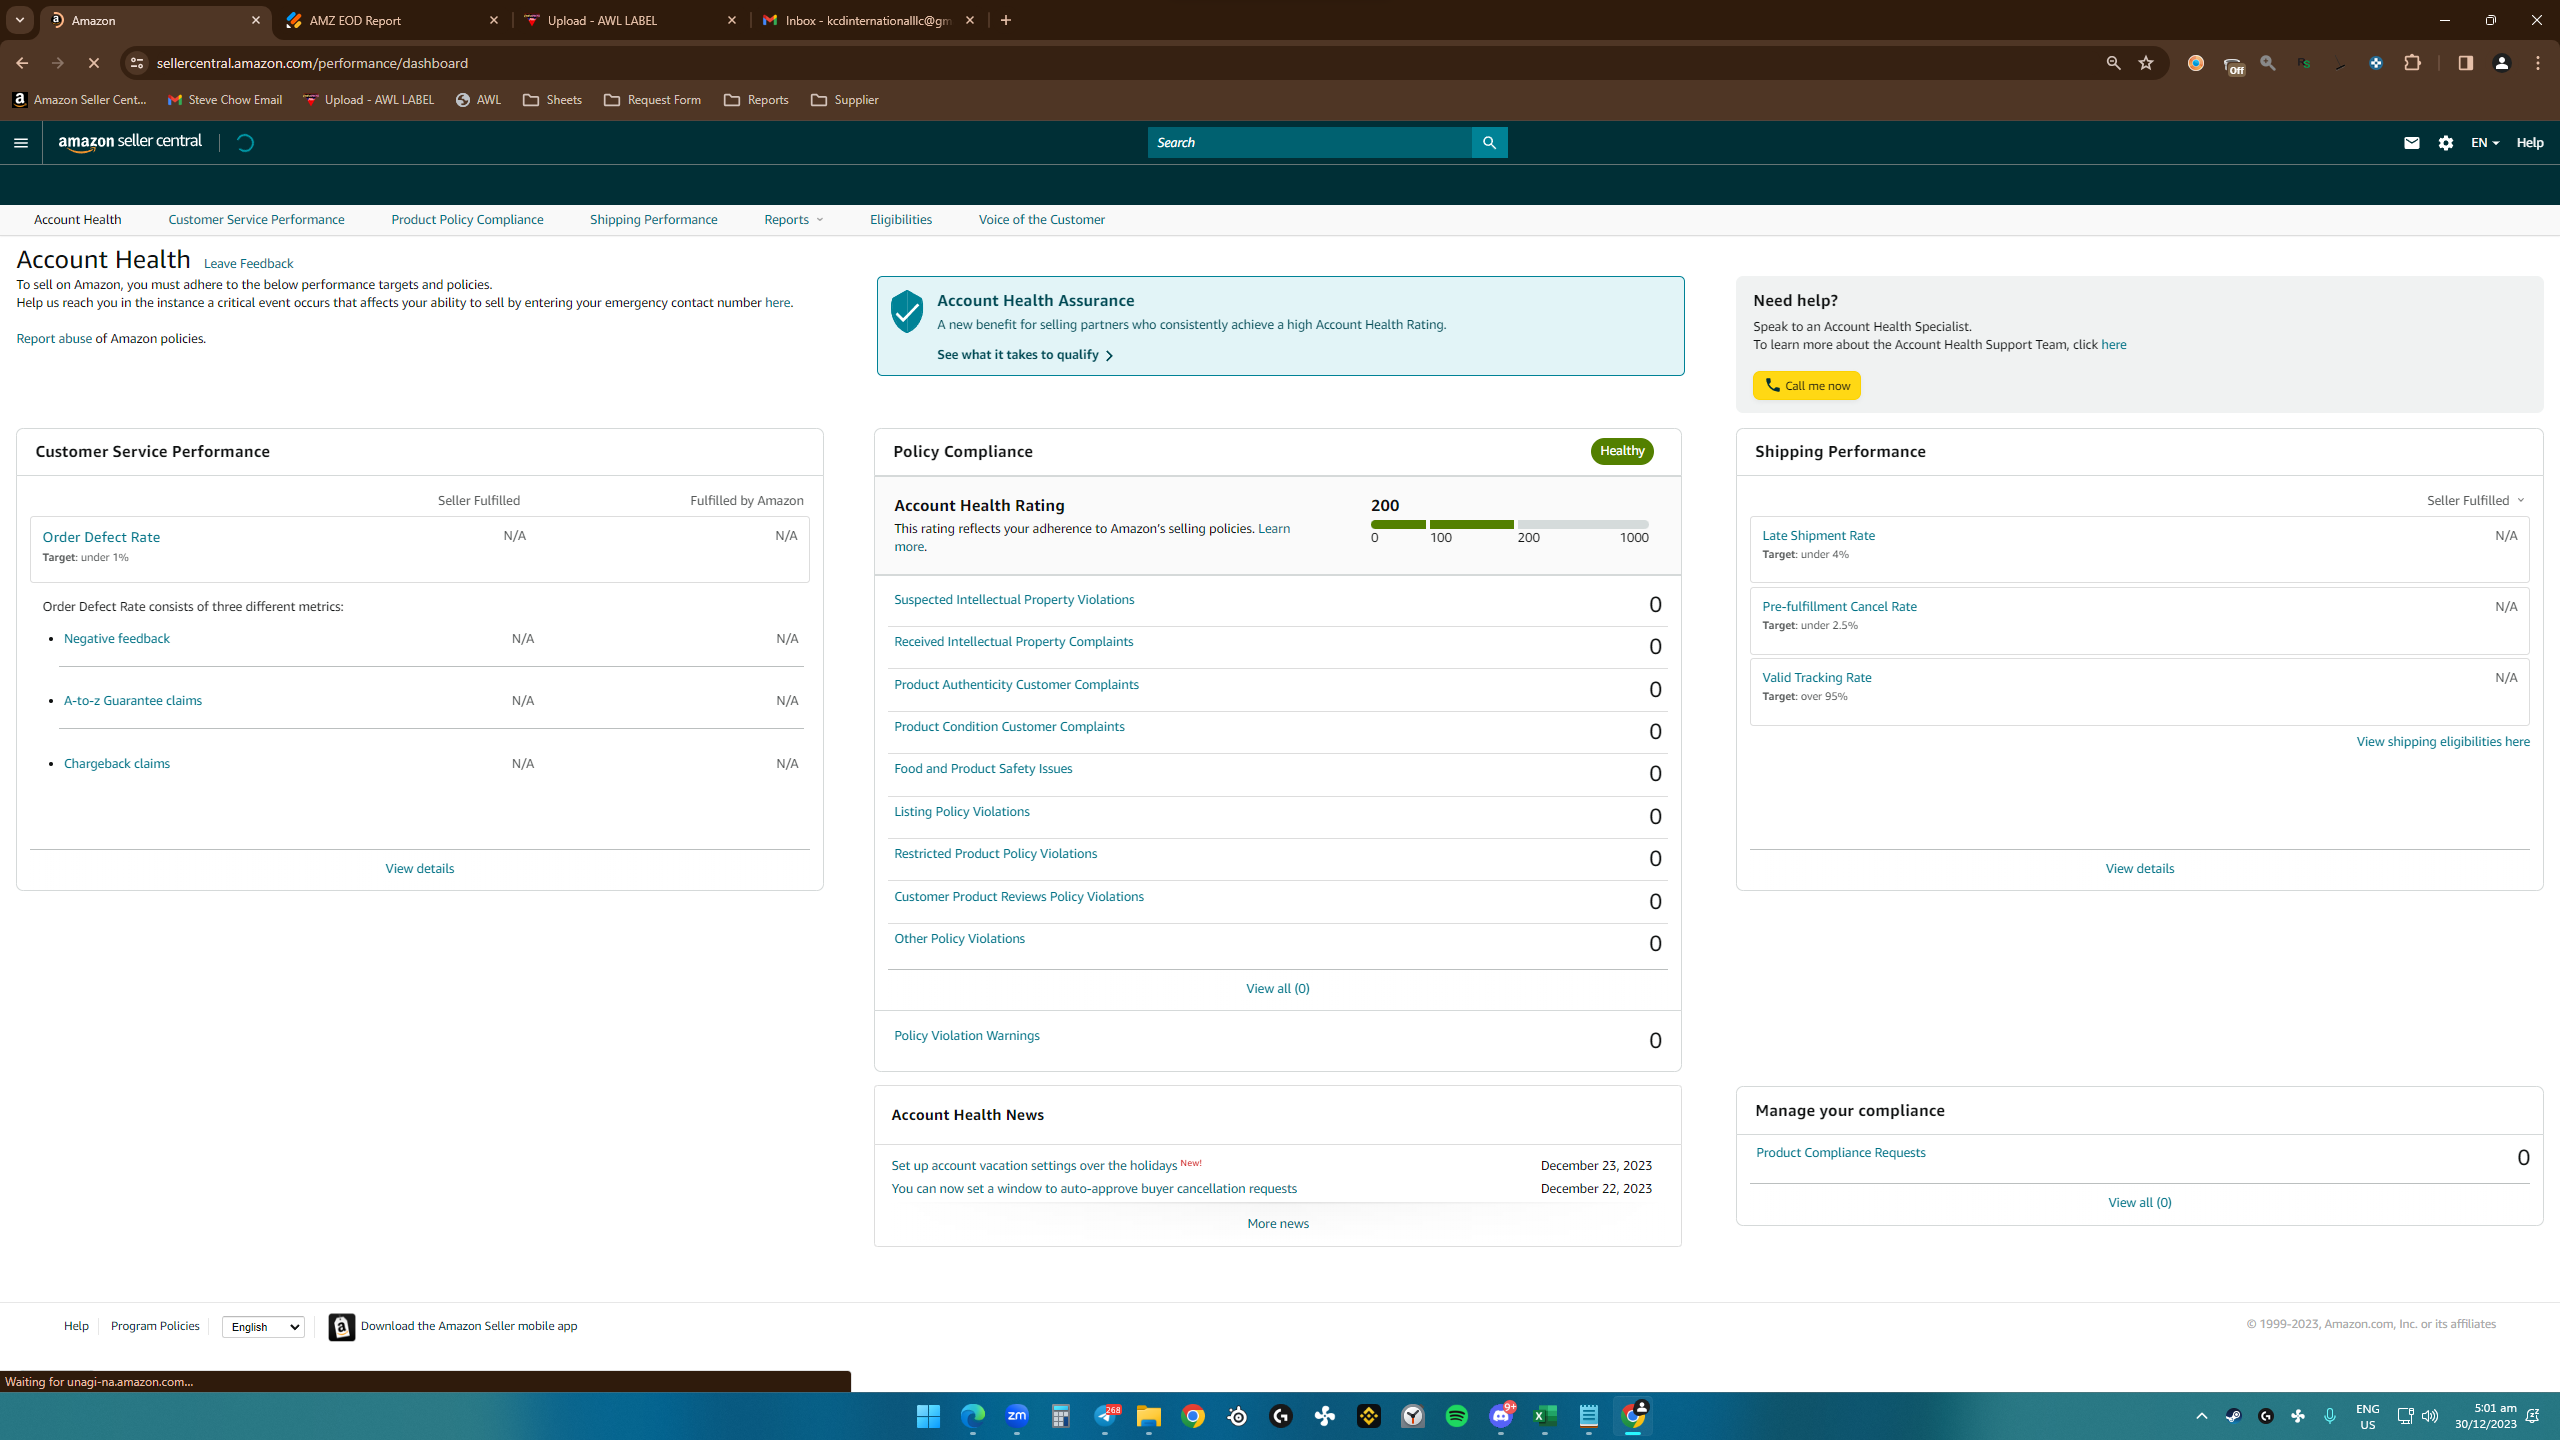
Task: Open the Eligibilities tab
Action: click(x=901, y=220)
